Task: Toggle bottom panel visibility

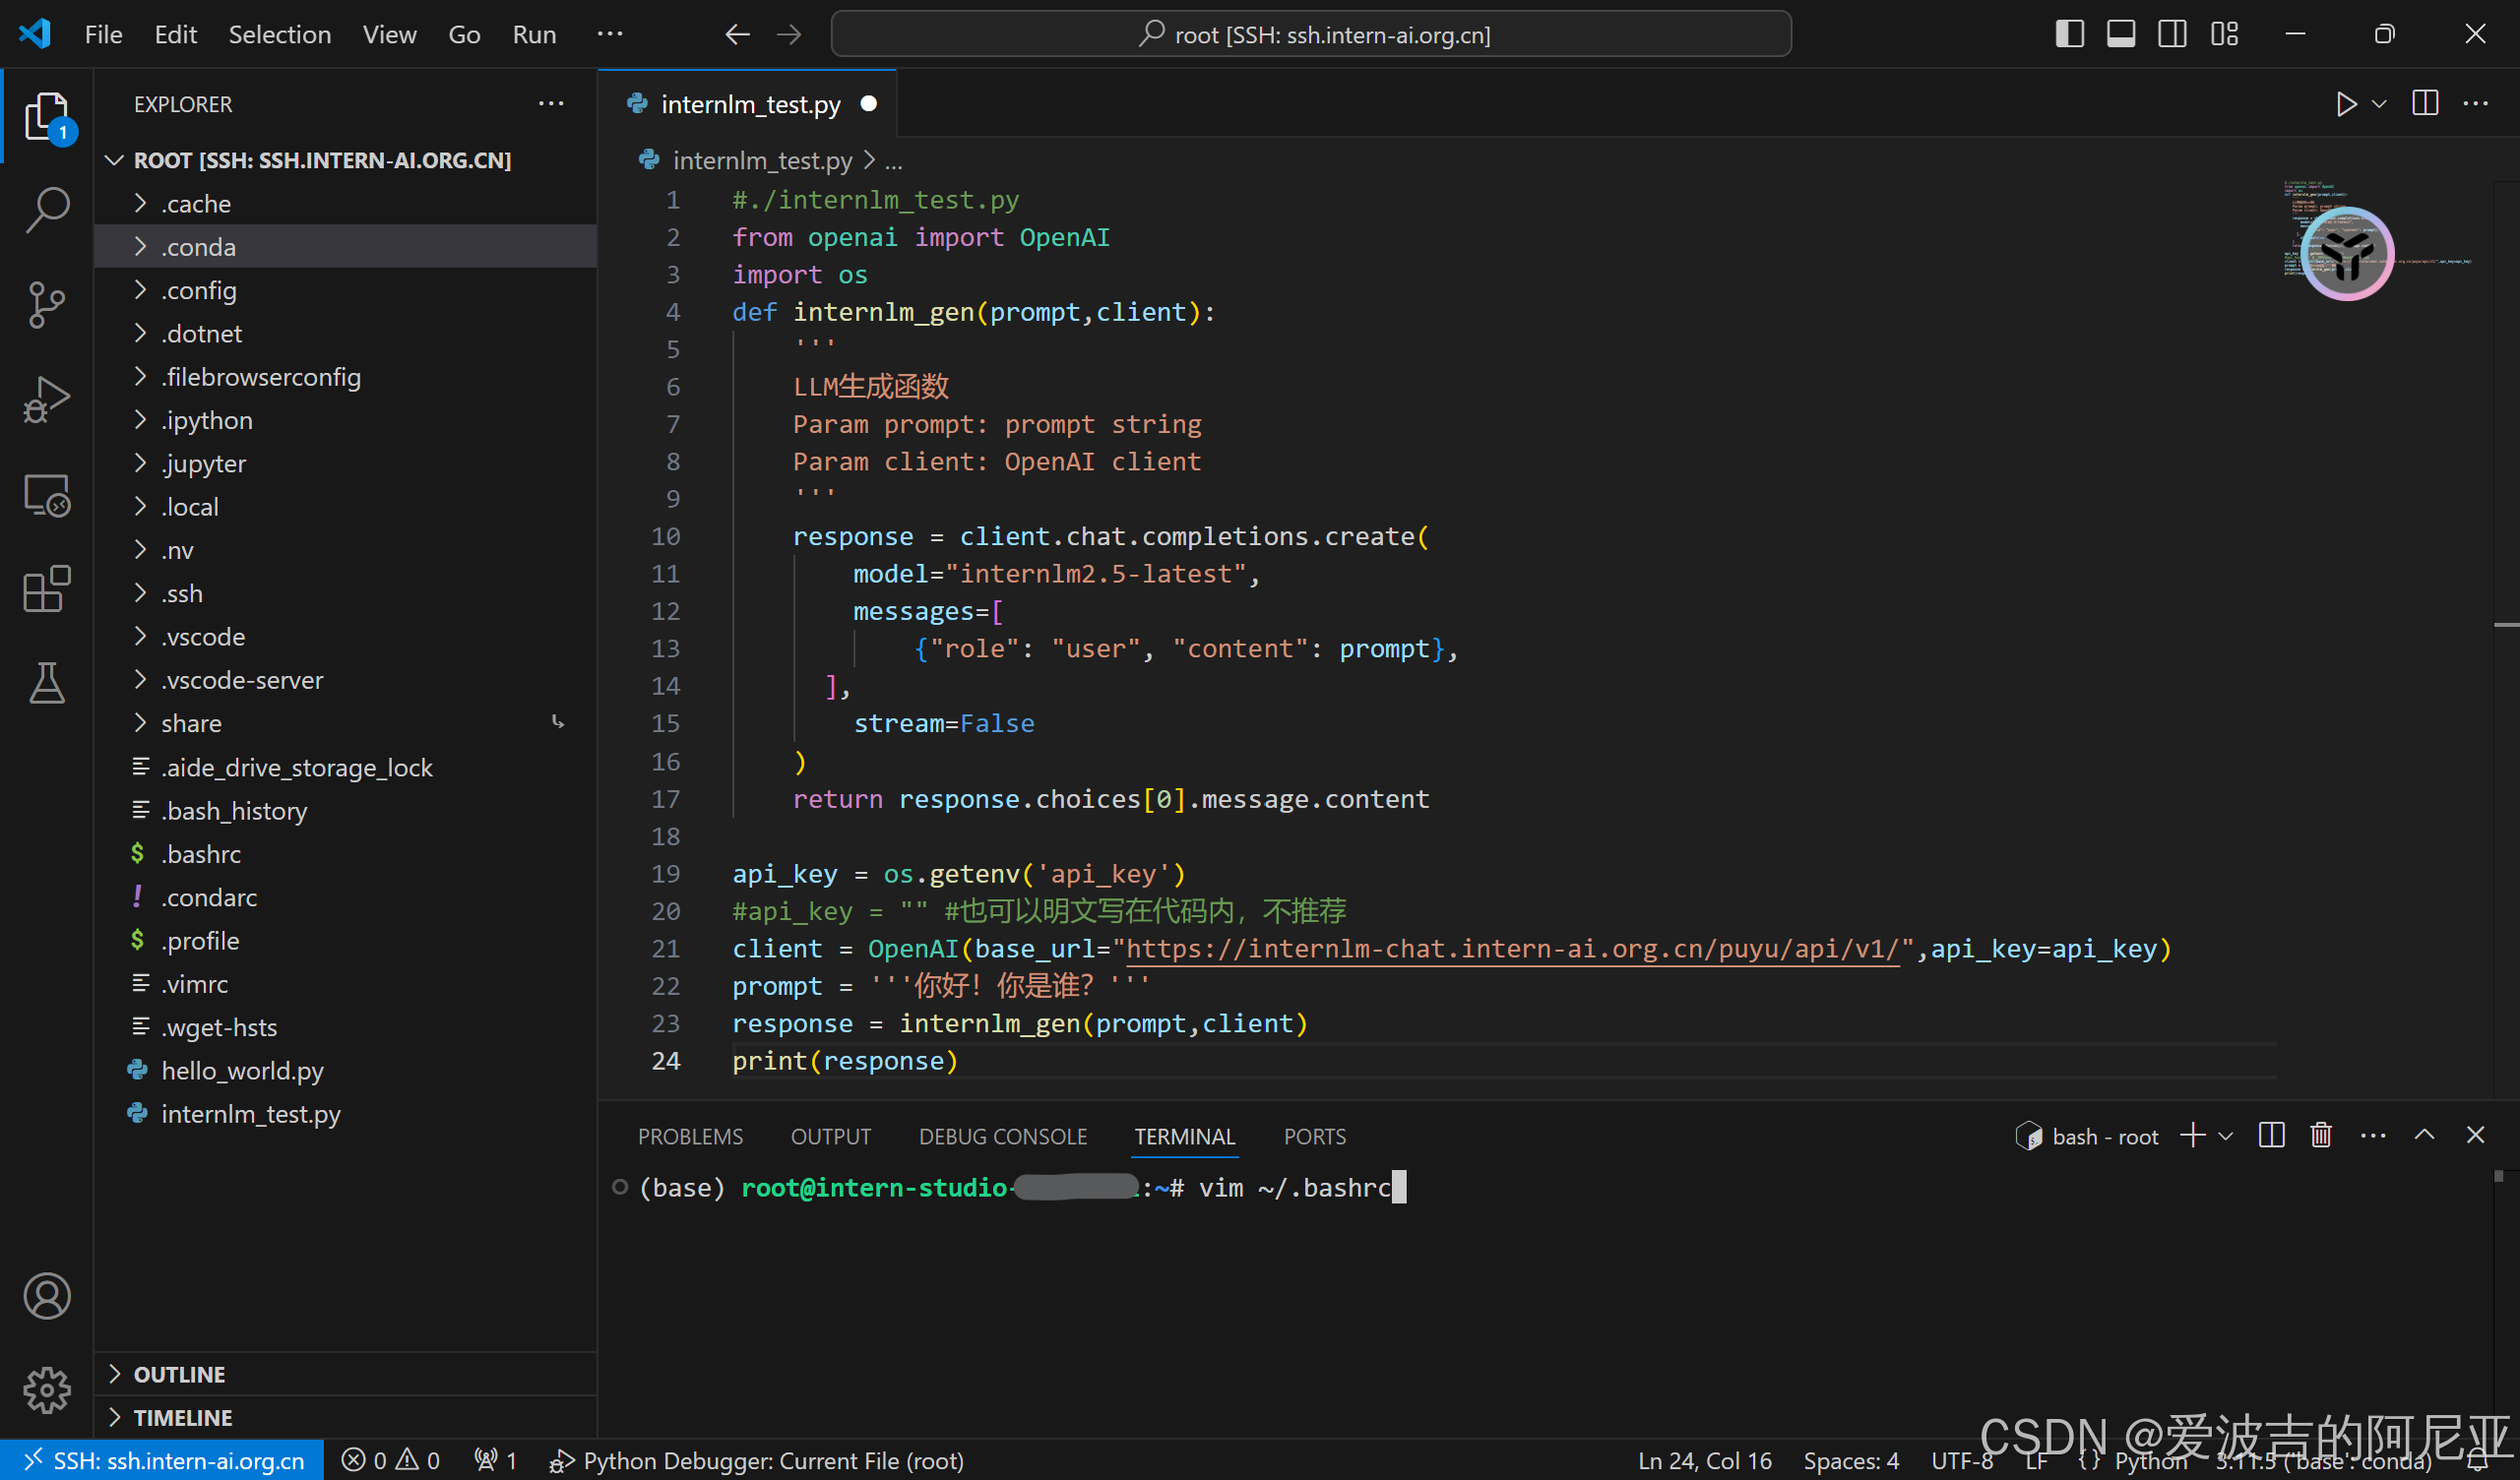Action: coord(2120,34)
